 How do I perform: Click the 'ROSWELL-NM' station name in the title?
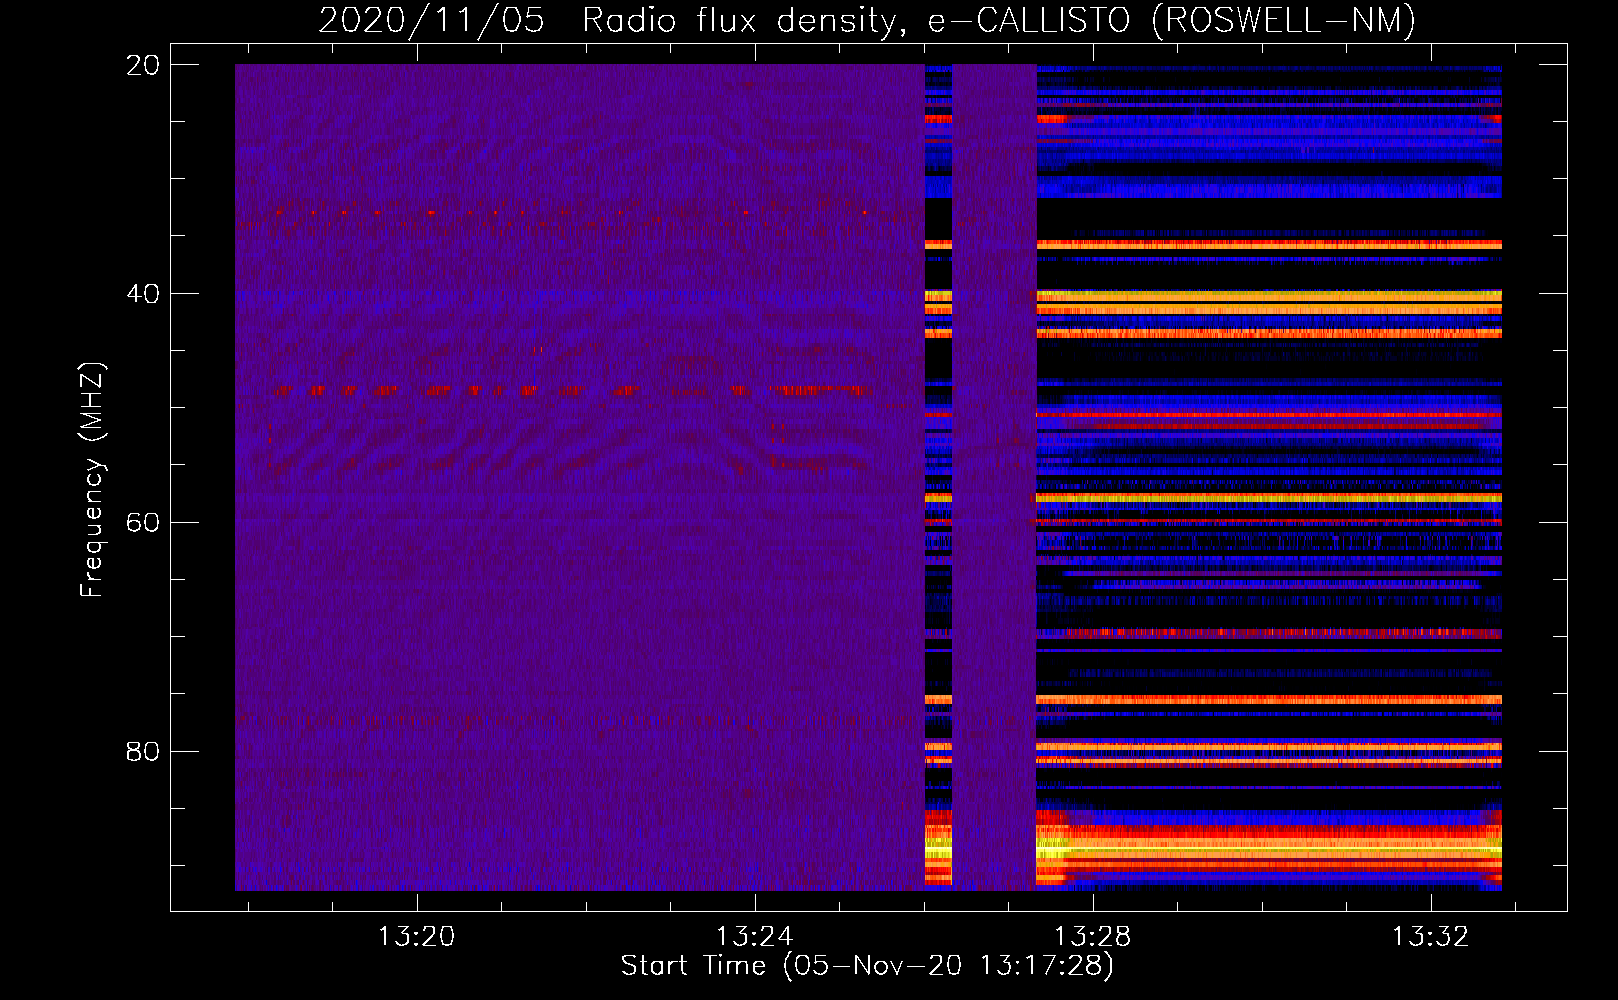pos(1284,21)
